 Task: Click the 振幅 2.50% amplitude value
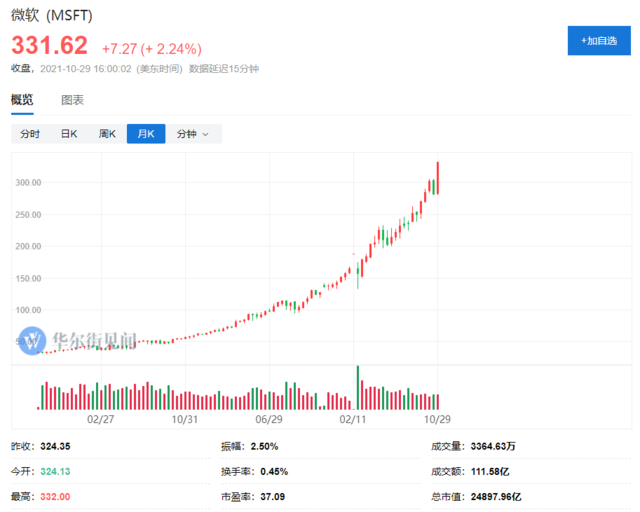point(264,446)
